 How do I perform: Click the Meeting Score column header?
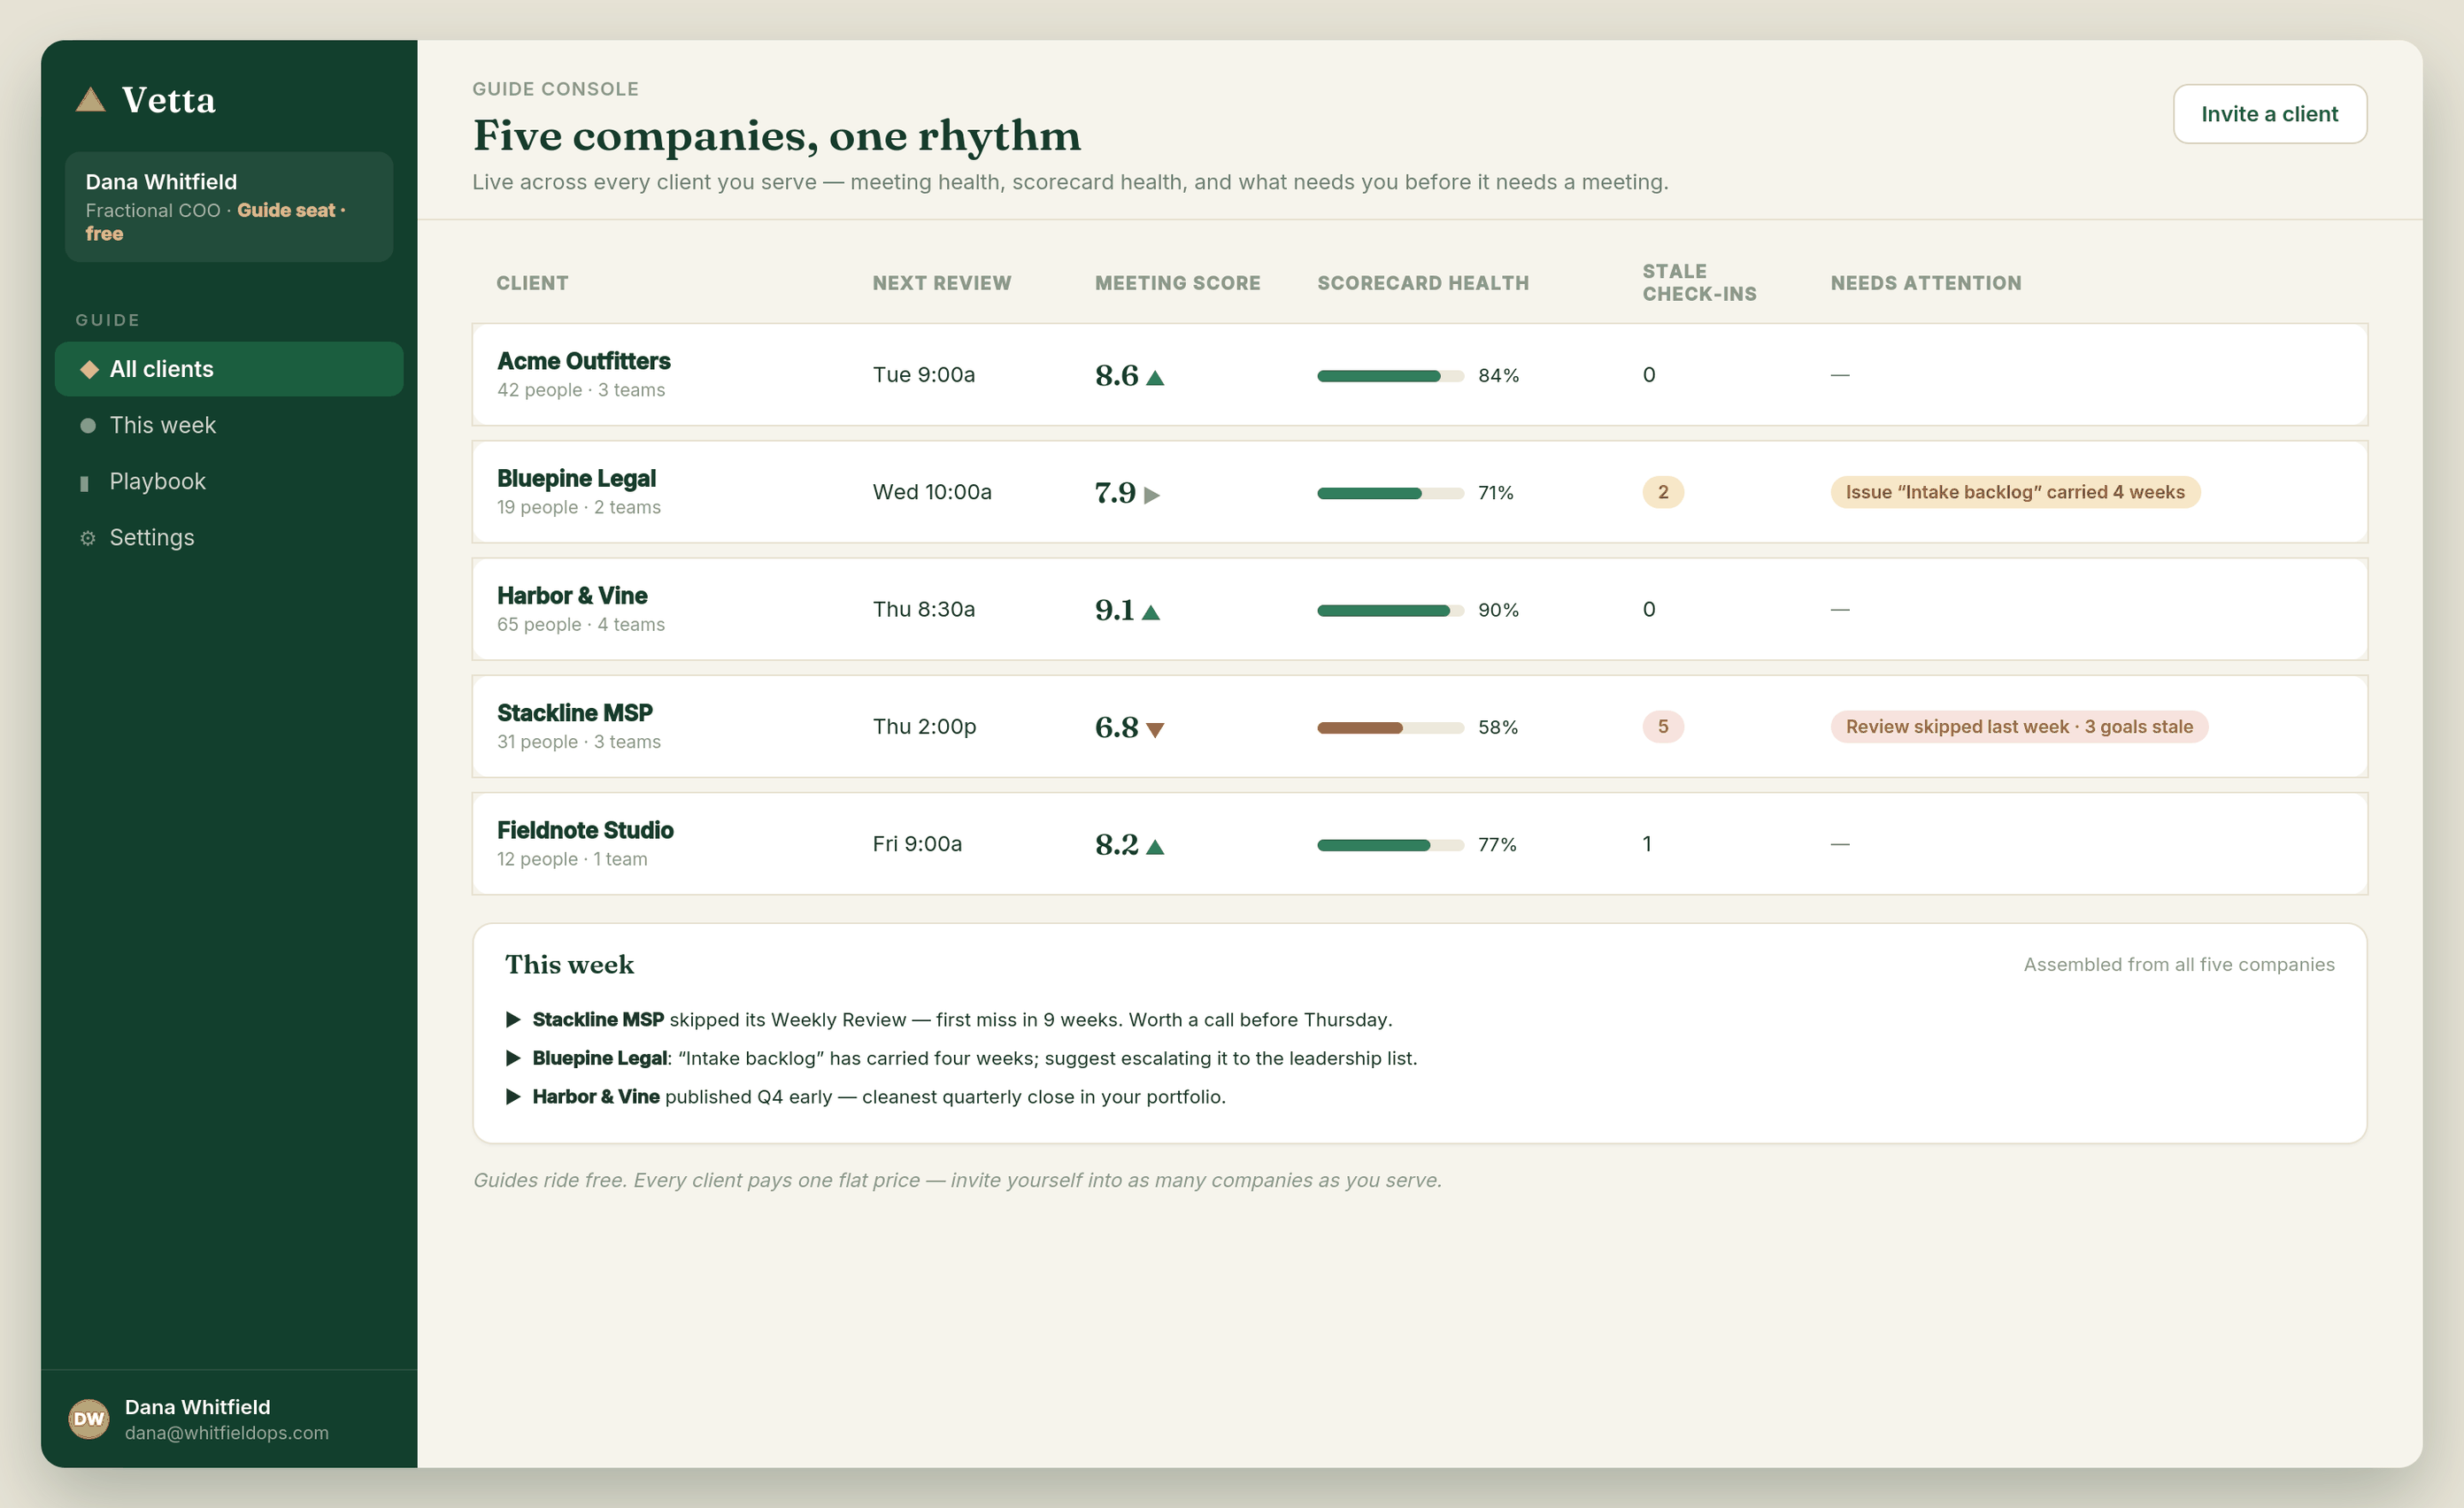[x=1177, y=283]
